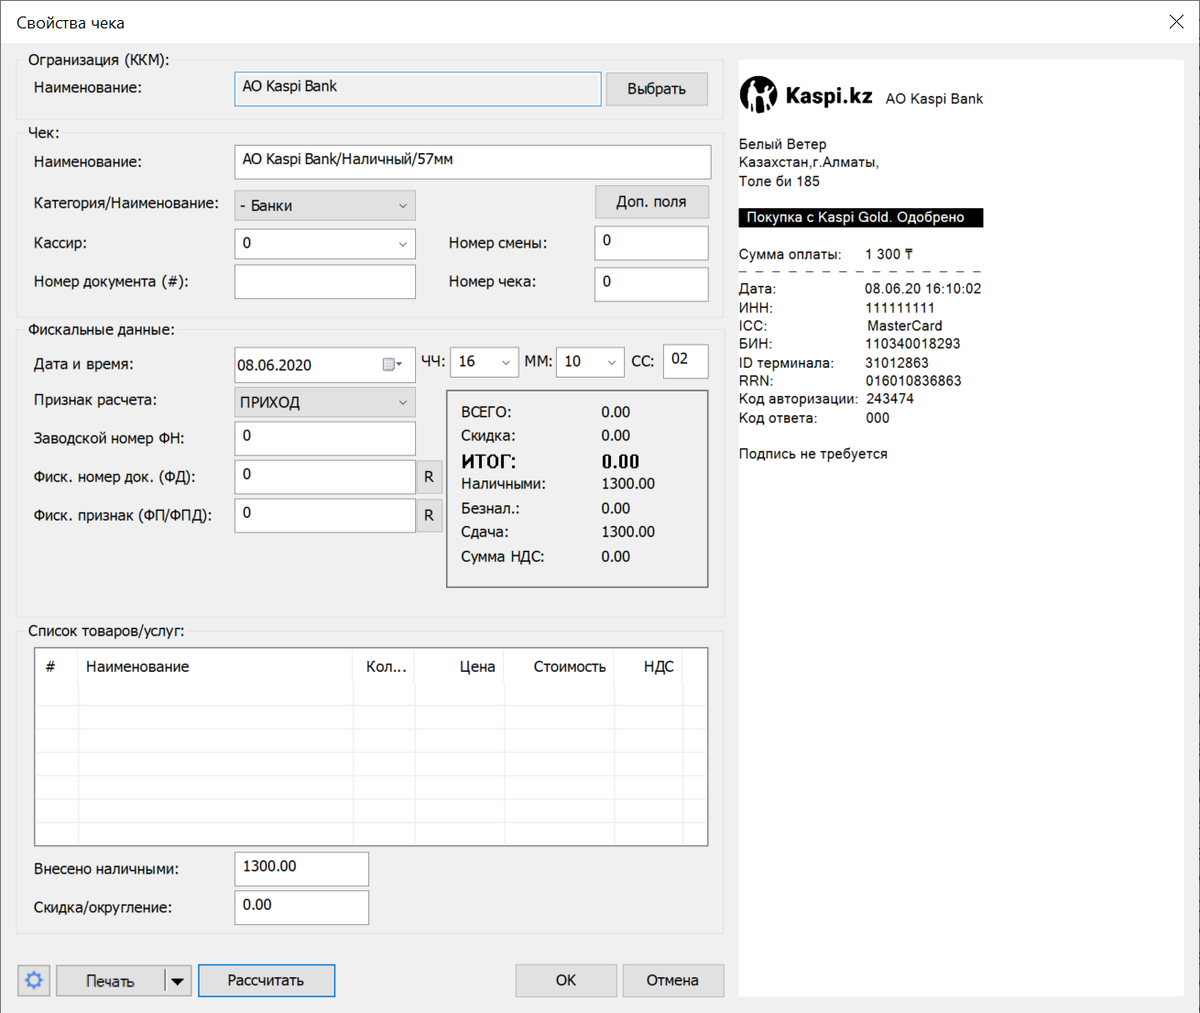Screen dimensions: 1200x1013
Task: Expand the Признак расчета dropdown
Action: tap(403, 402)
